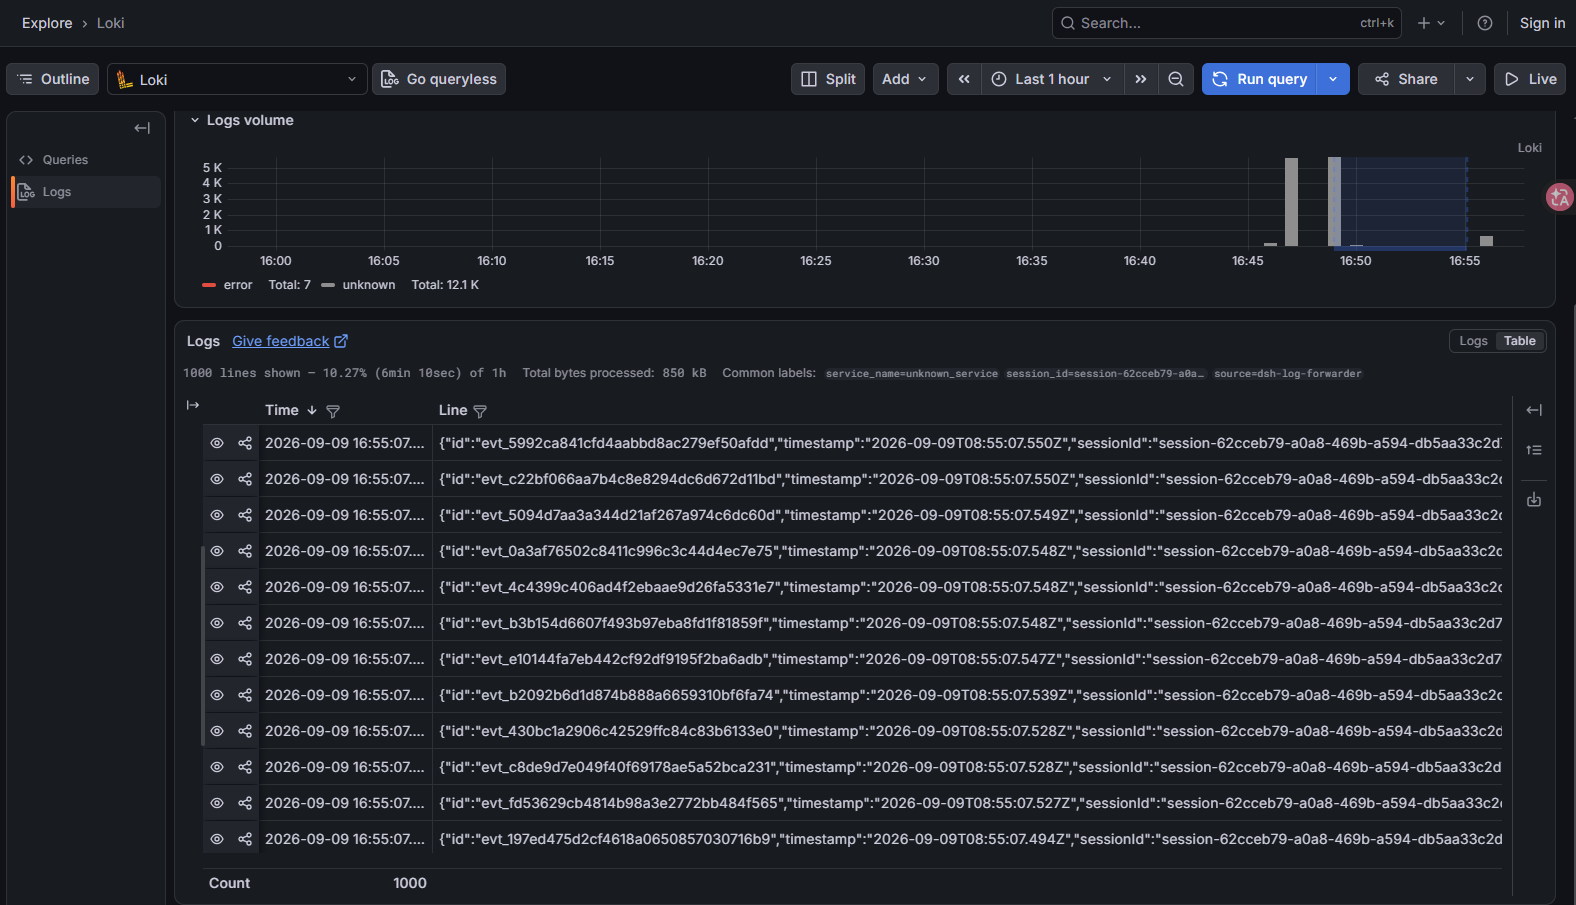
Task: View details of evt_5992ca841 log row
Action: (x=217, y=443)
